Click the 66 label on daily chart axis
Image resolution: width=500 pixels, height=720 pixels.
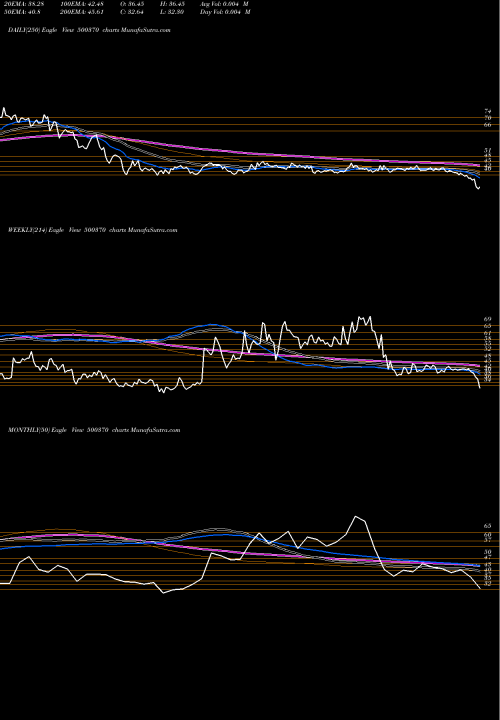(488, 124)
